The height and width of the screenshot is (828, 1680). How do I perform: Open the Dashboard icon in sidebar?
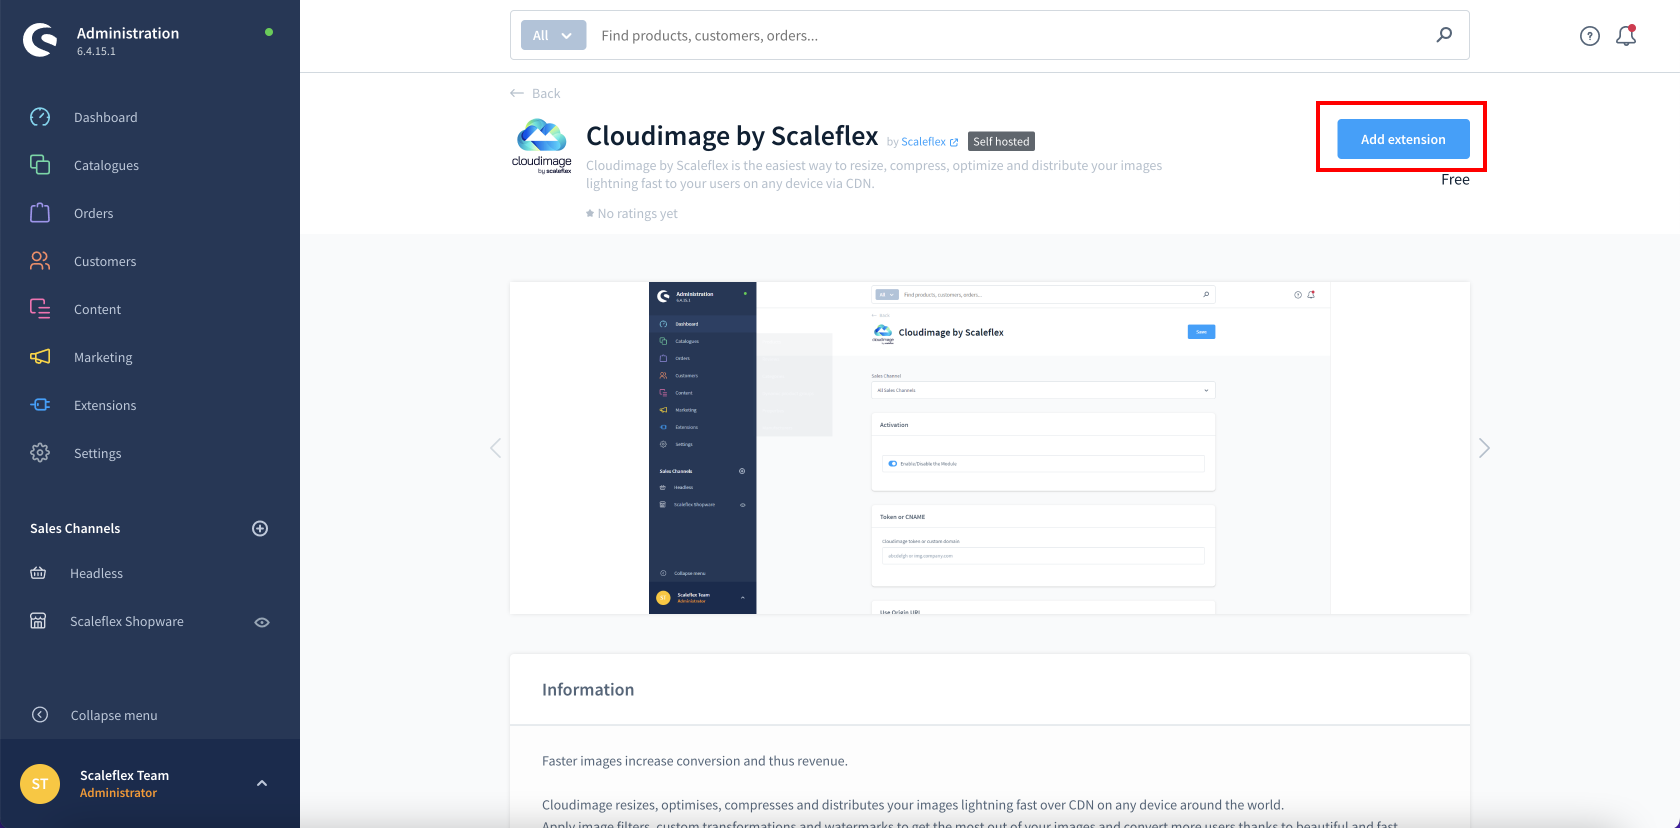tap(40, 117)
